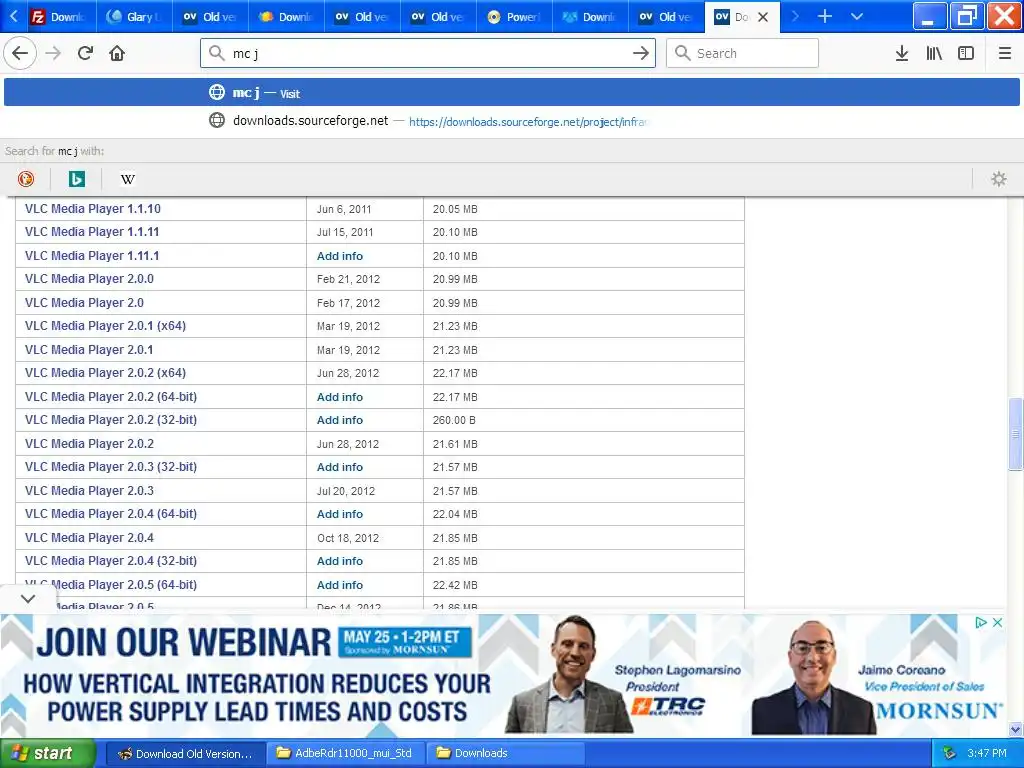Click the go arrow in the address bar
Viewport: 1024px width, 768px height.
click(641, 53)
